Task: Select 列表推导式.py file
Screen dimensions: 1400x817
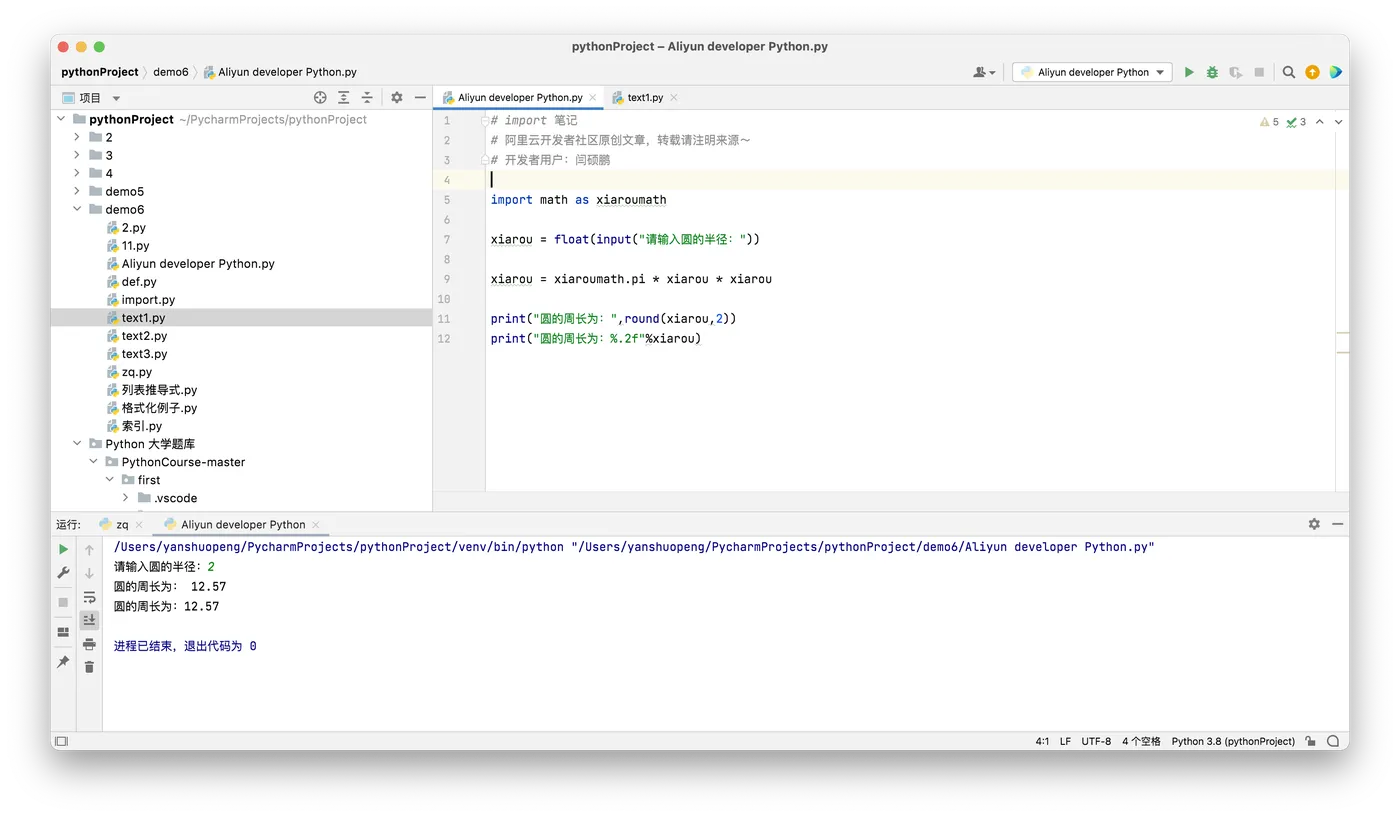Action: click(x=159, y=389)
